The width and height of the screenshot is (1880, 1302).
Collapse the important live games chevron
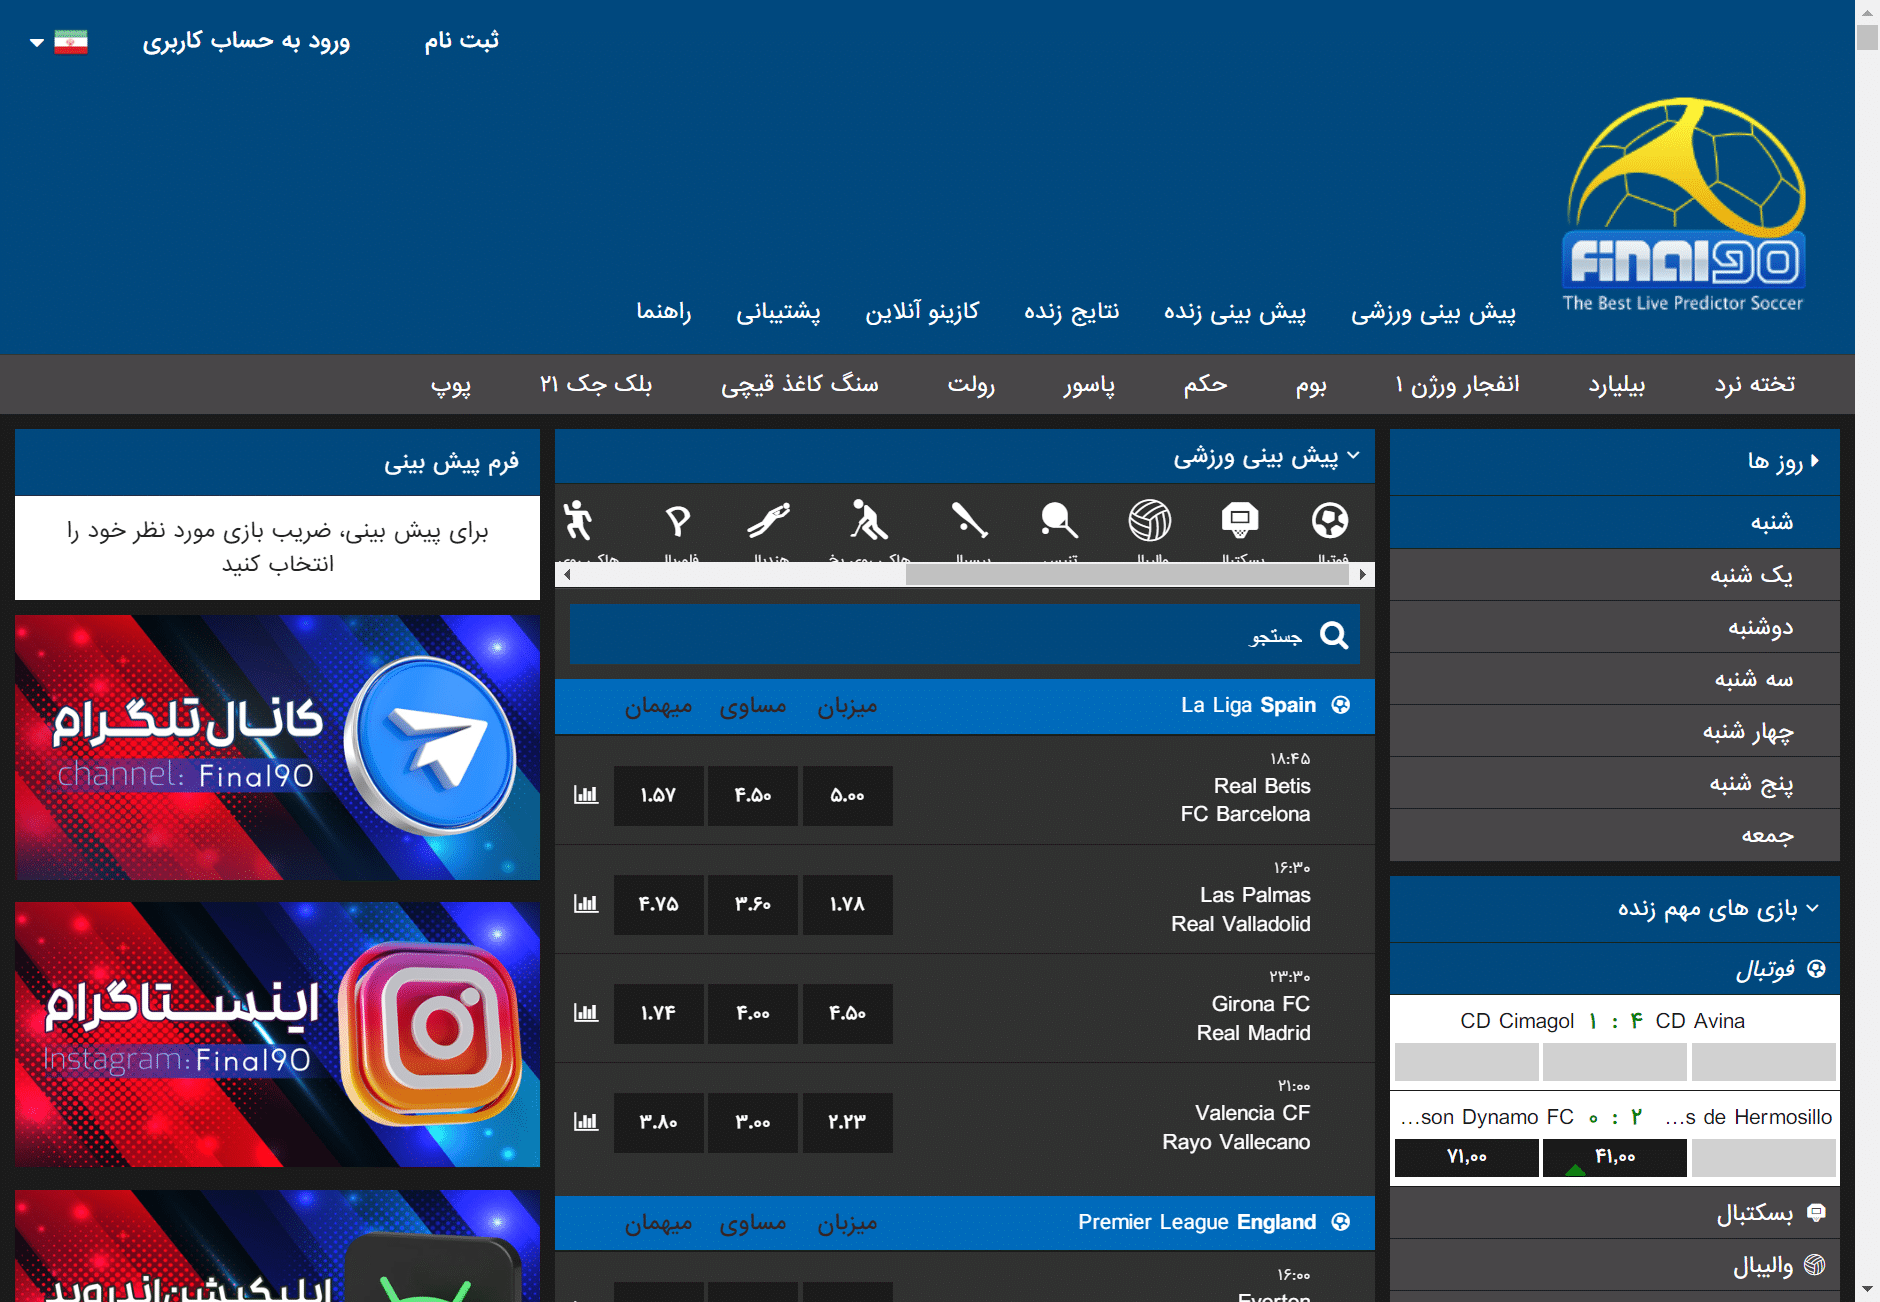[1813, 908]
